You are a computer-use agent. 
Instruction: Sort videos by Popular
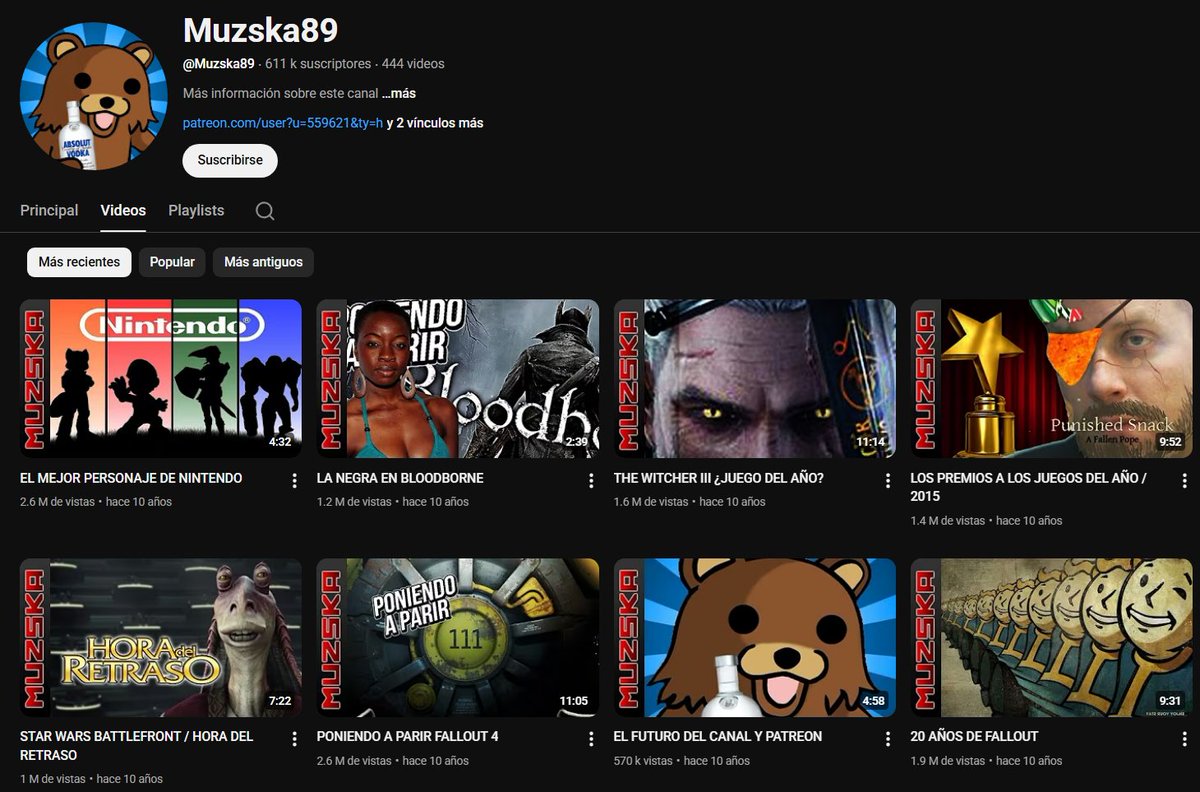tap(172, 262)
